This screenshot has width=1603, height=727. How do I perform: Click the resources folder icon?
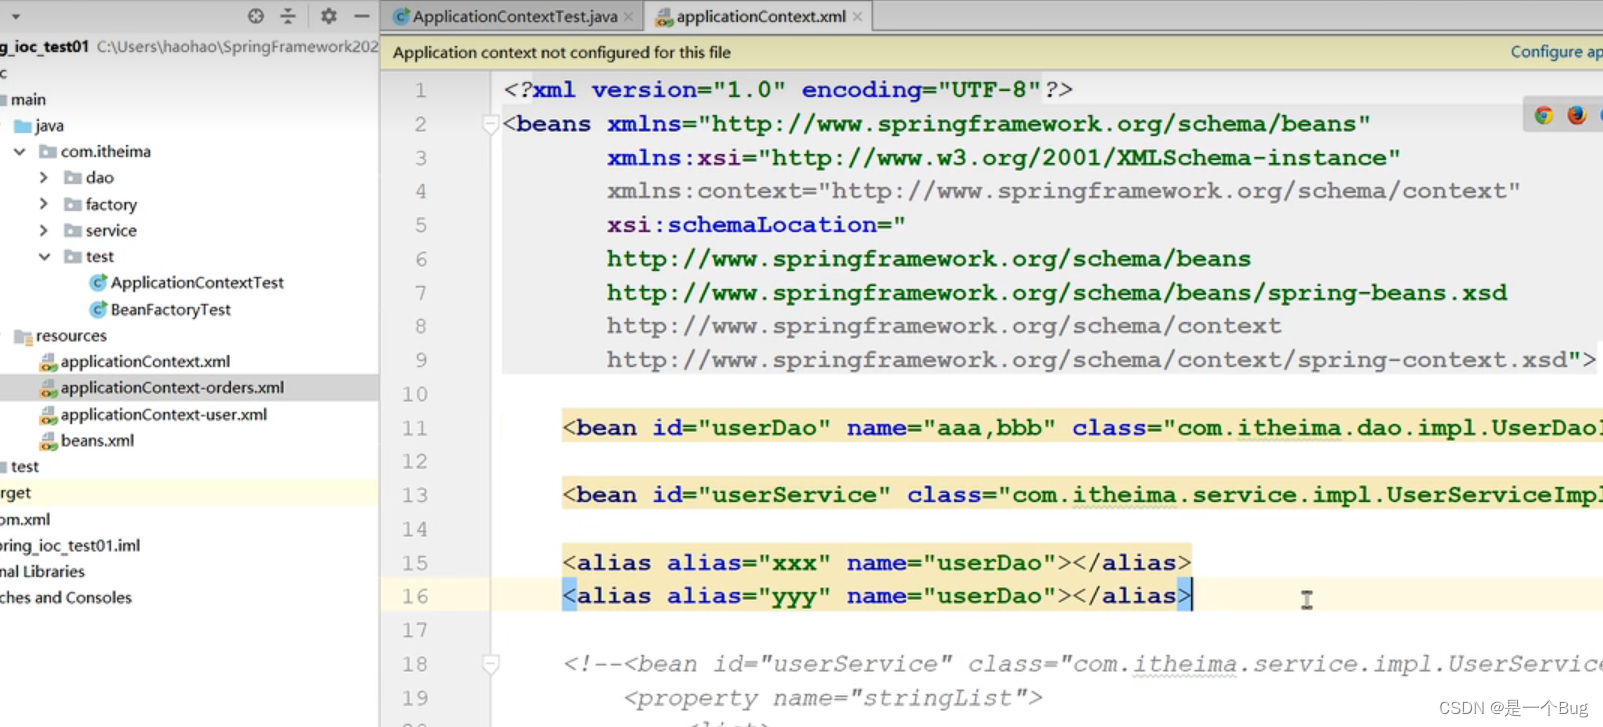23,336
